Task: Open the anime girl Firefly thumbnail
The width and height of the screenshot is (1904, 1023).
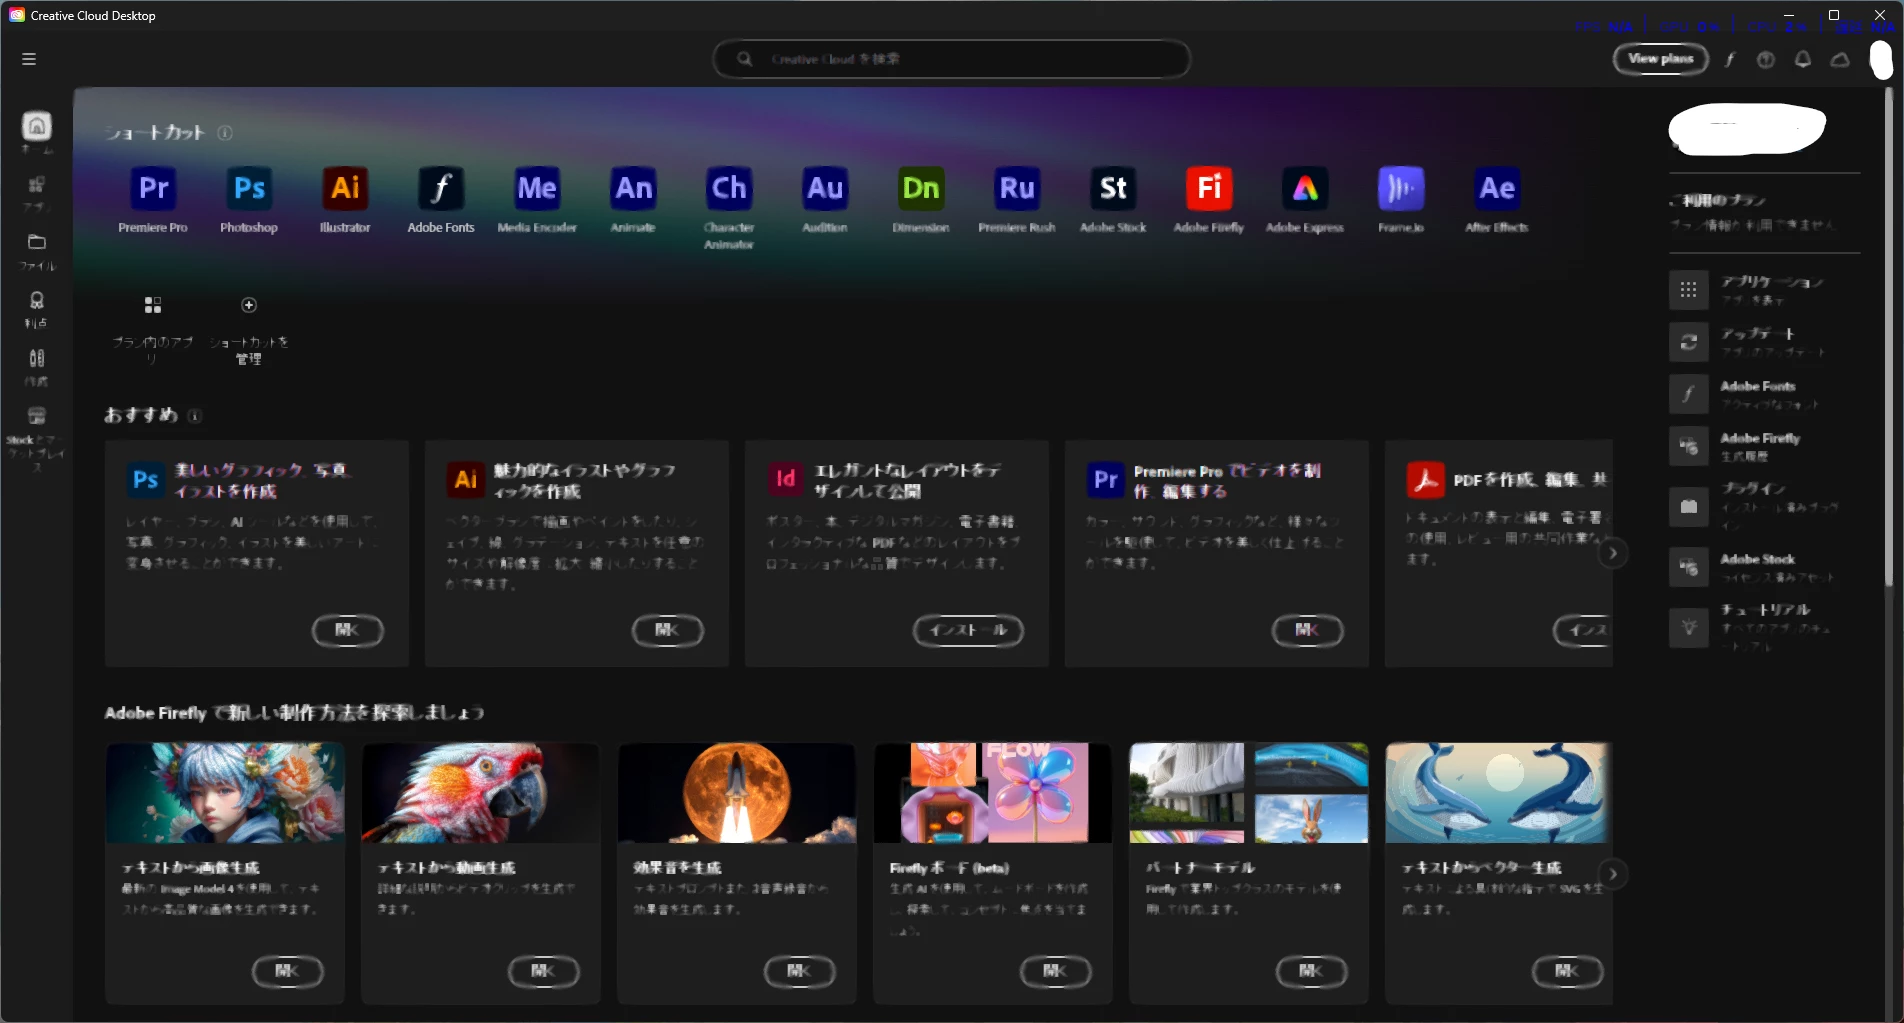Action: [225, 793]
